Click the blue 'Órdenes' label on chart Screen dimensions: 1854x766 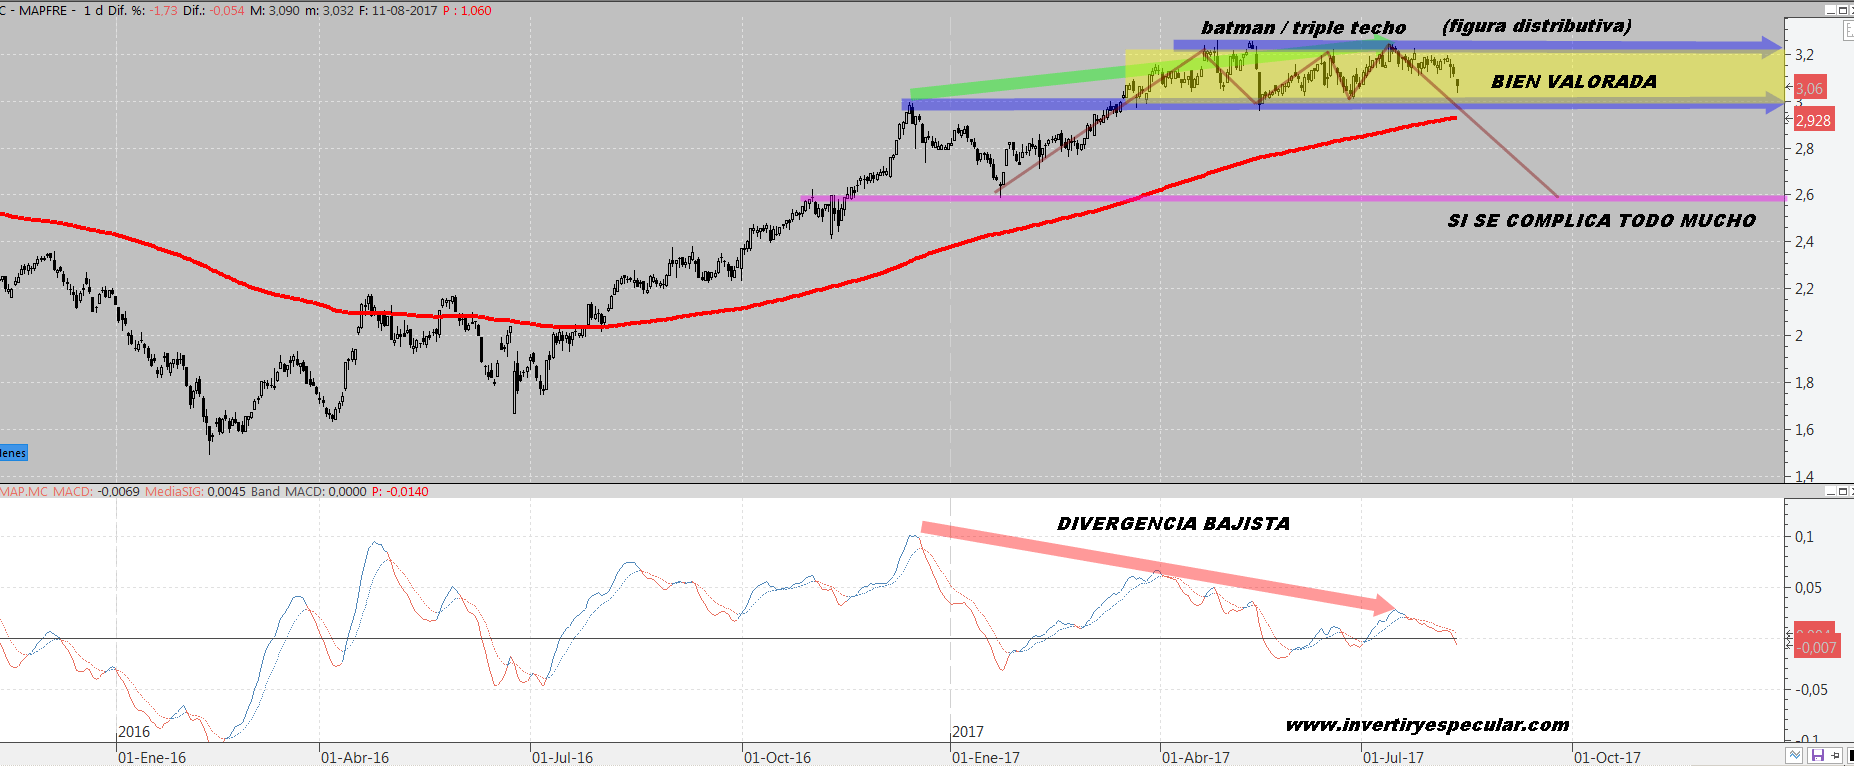click(13, 453)
